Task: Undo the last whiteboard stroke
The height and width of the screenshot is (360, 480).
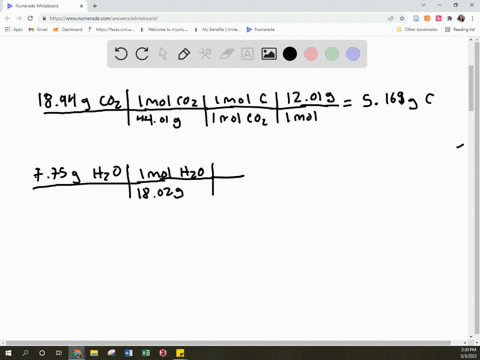Action: [x=121, y=54]
